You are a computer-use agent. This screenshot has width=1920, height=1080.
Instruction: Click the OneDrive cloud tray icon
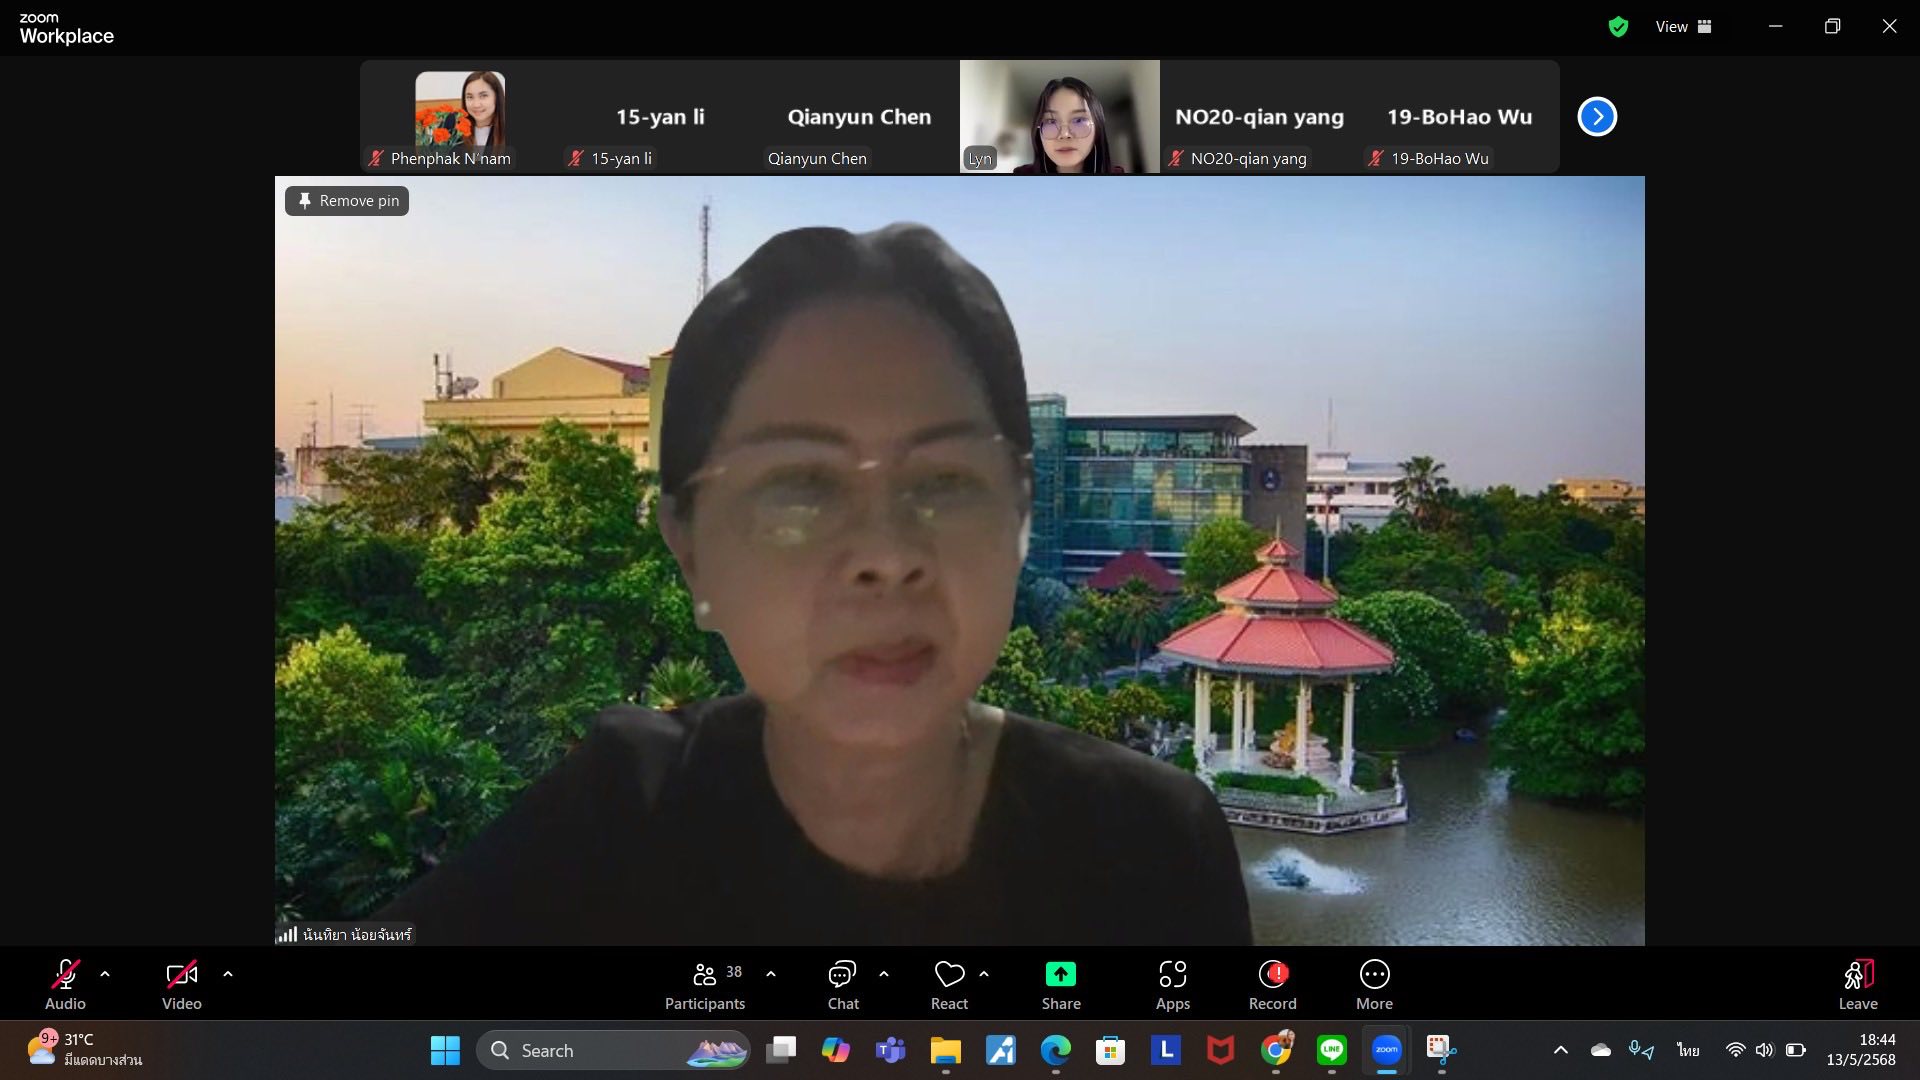coord(1601,1050)
